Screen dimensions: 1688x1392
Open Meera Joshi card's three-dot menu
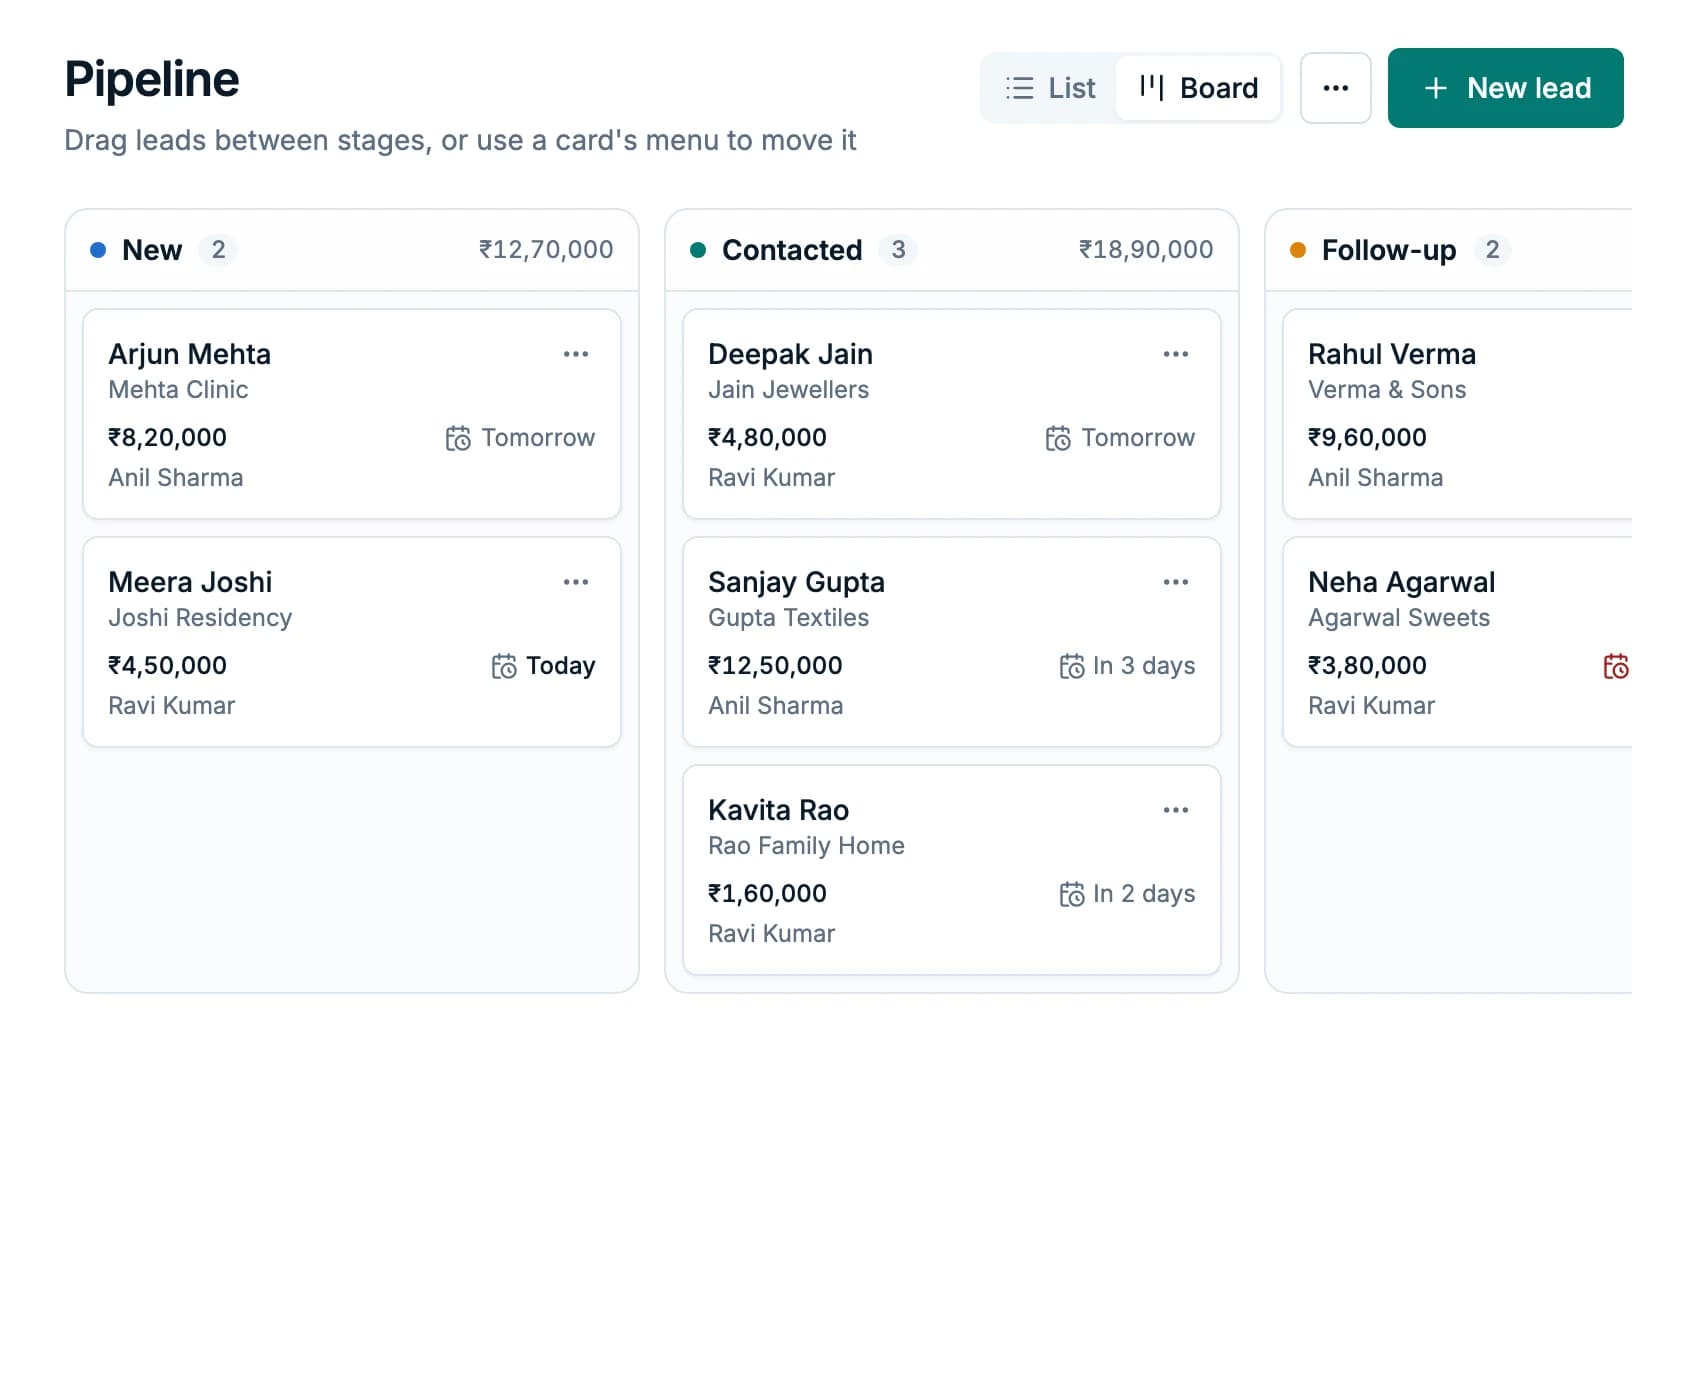575,582
